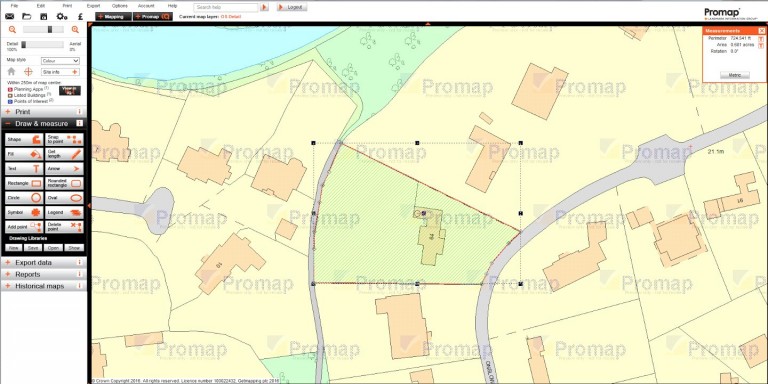
Task: Select the Circle drawing tool
Action: (24, 198)
